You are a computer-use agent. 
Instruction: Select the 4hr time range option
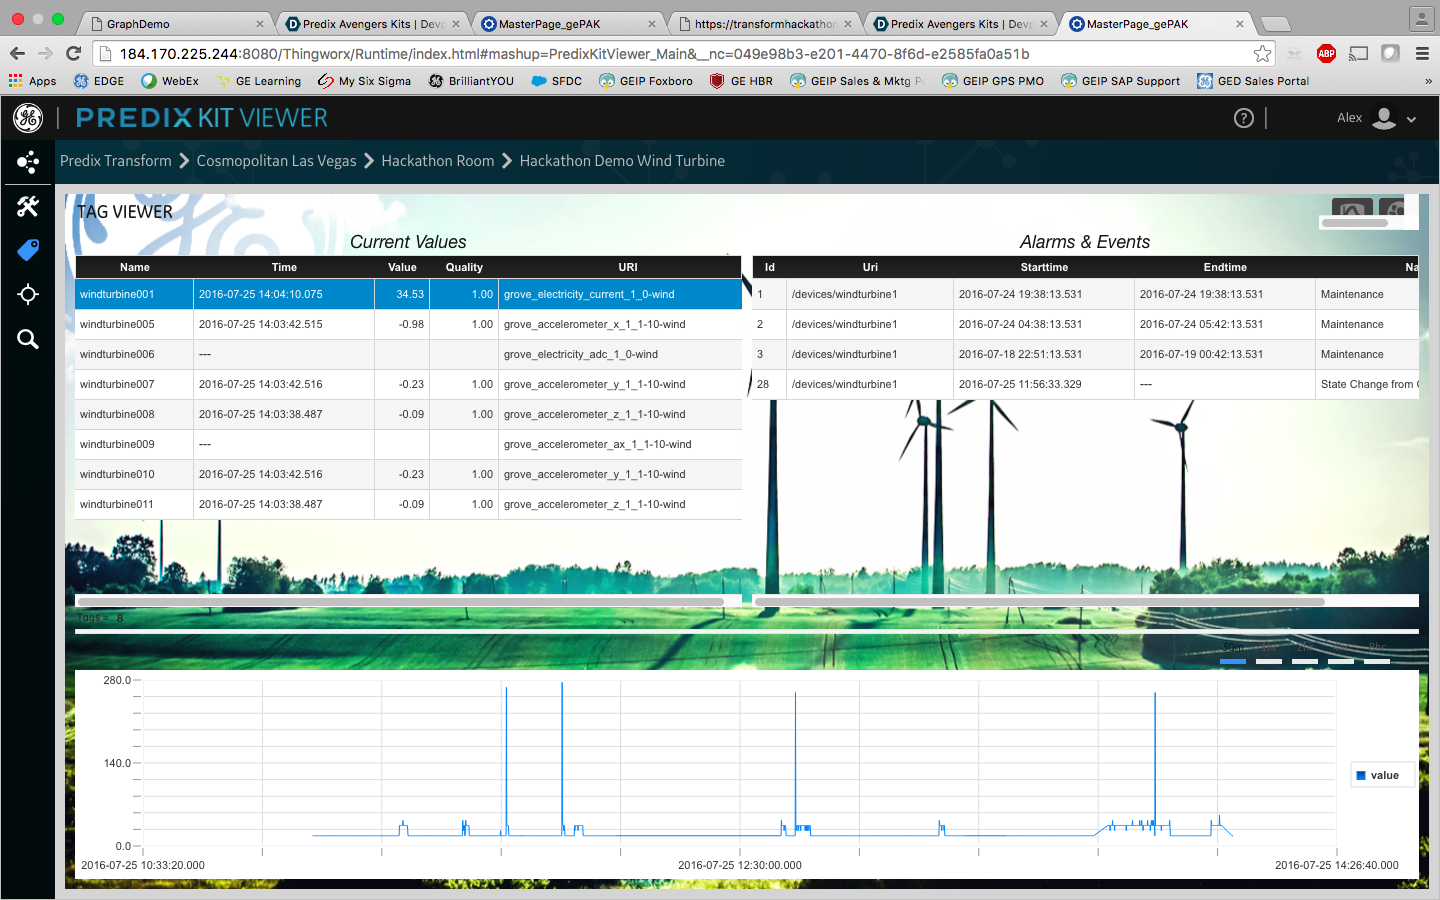click(x=1341, y=654)
